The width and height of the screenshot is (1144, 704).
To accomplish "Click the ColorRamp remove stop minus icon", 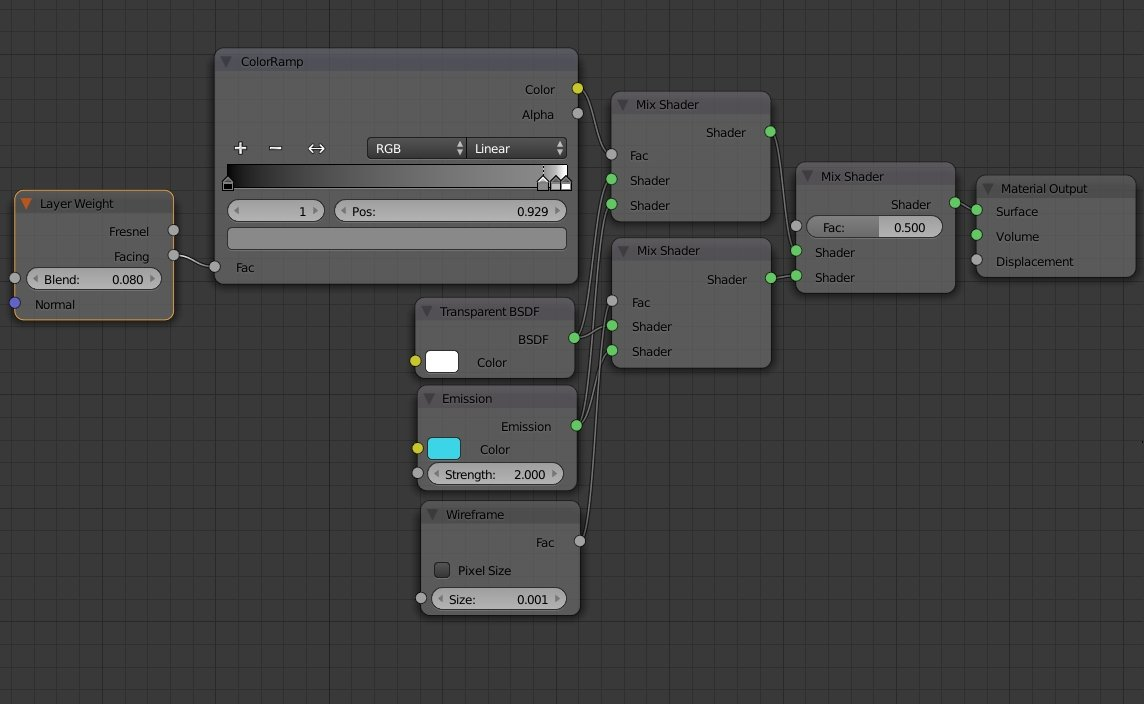I will [x=275, y=148].
